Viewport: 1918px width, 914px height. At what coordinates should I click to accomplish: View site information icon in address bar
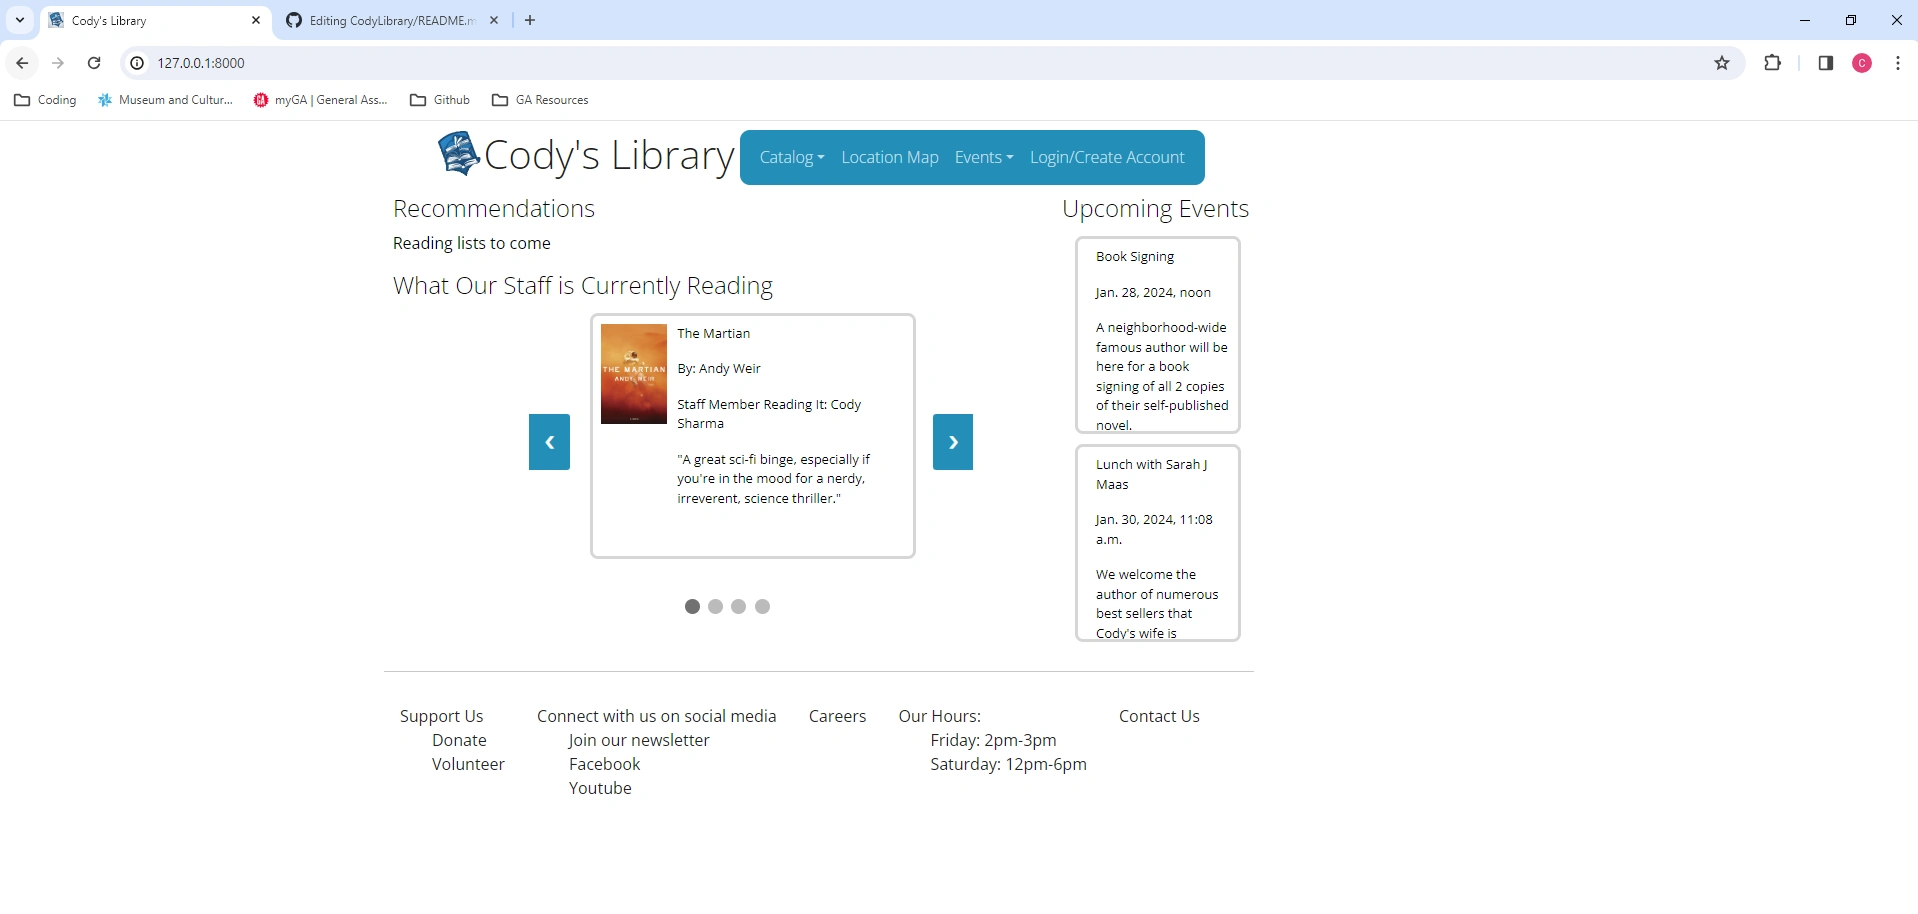point(138,63)
